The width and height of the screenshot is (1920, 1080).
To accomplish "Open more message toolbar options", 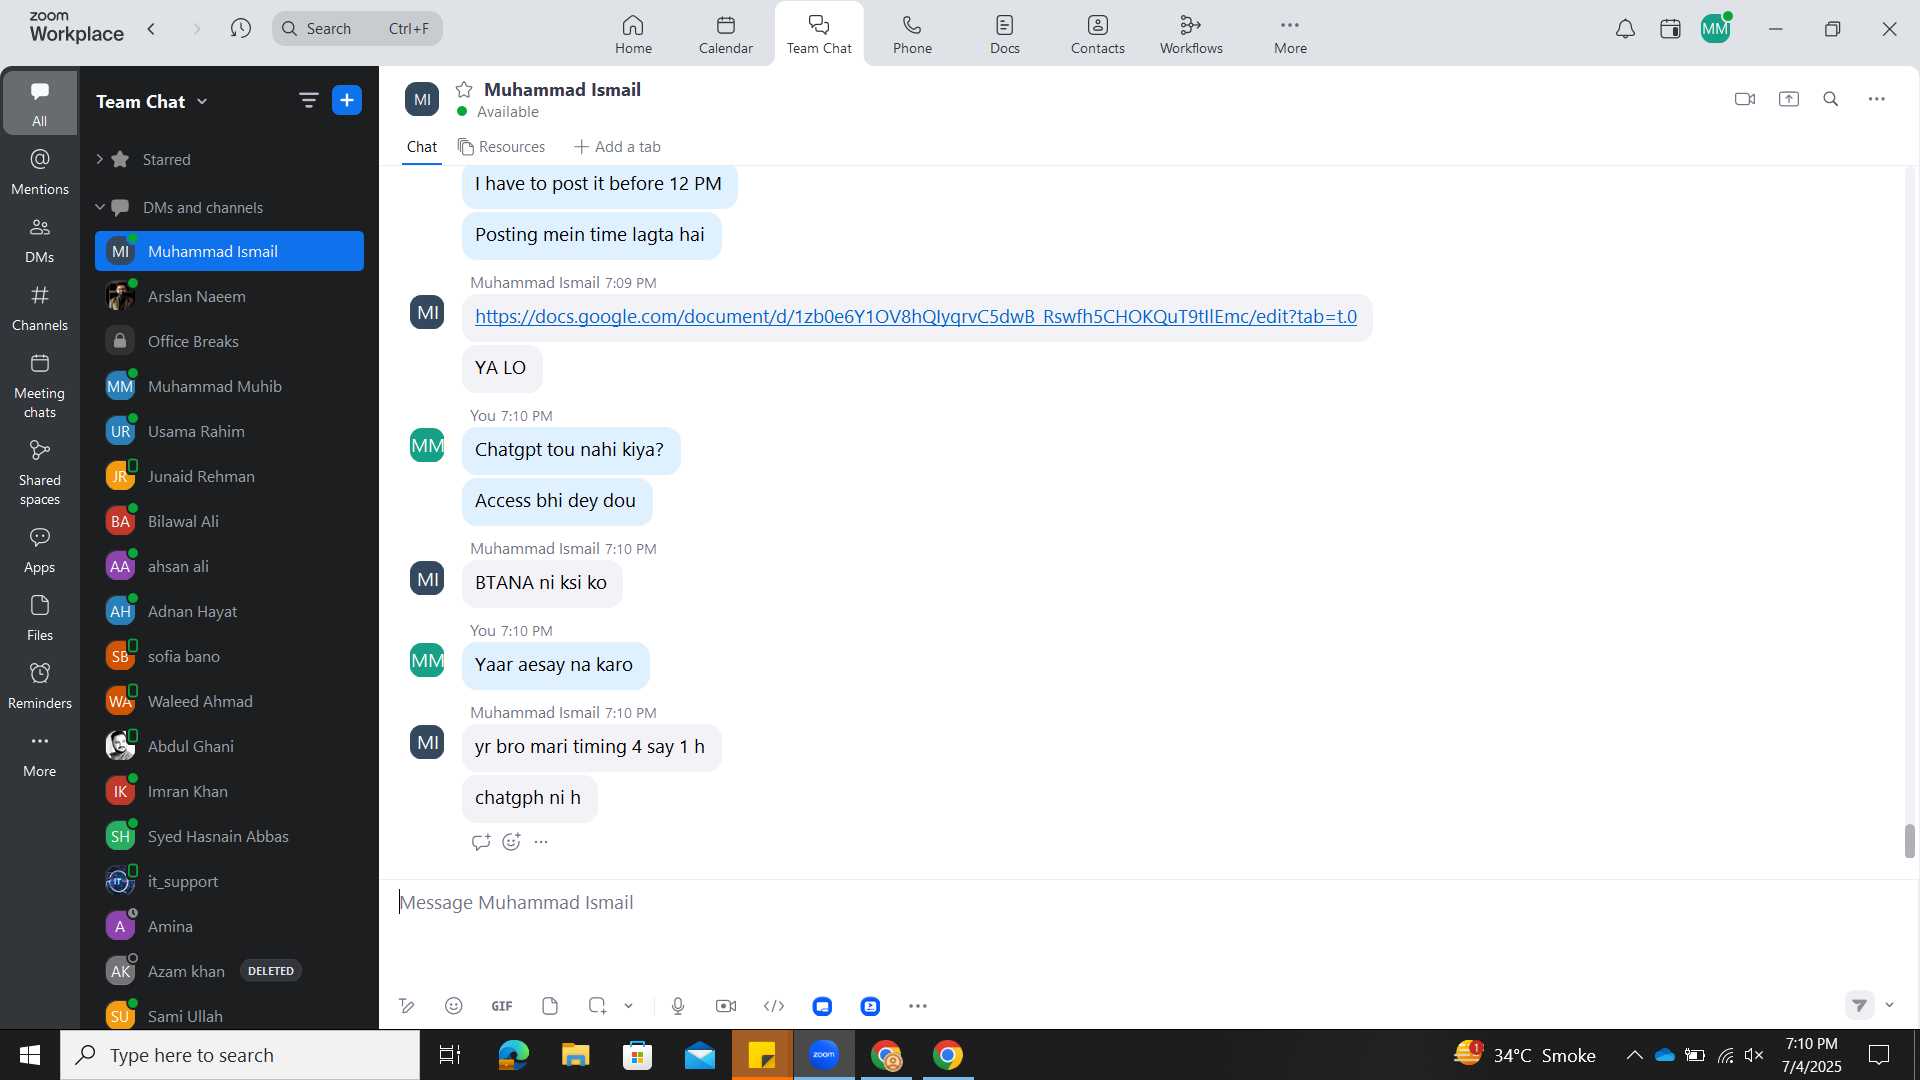I will click(918, 1006).
